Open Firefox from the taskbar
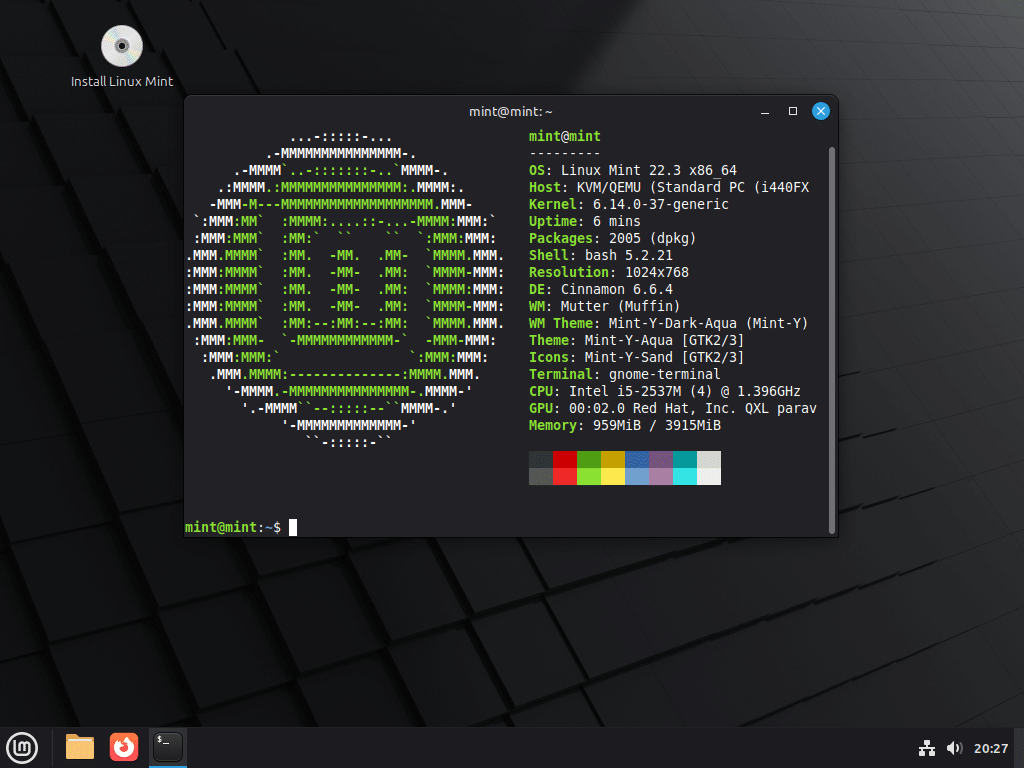The height and width of the screenshot is (768, 1024). click(123, 747)
